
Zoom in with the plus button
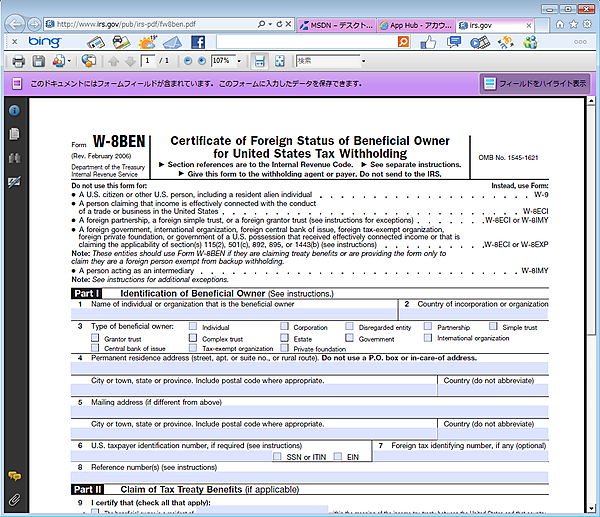(202, 61)
